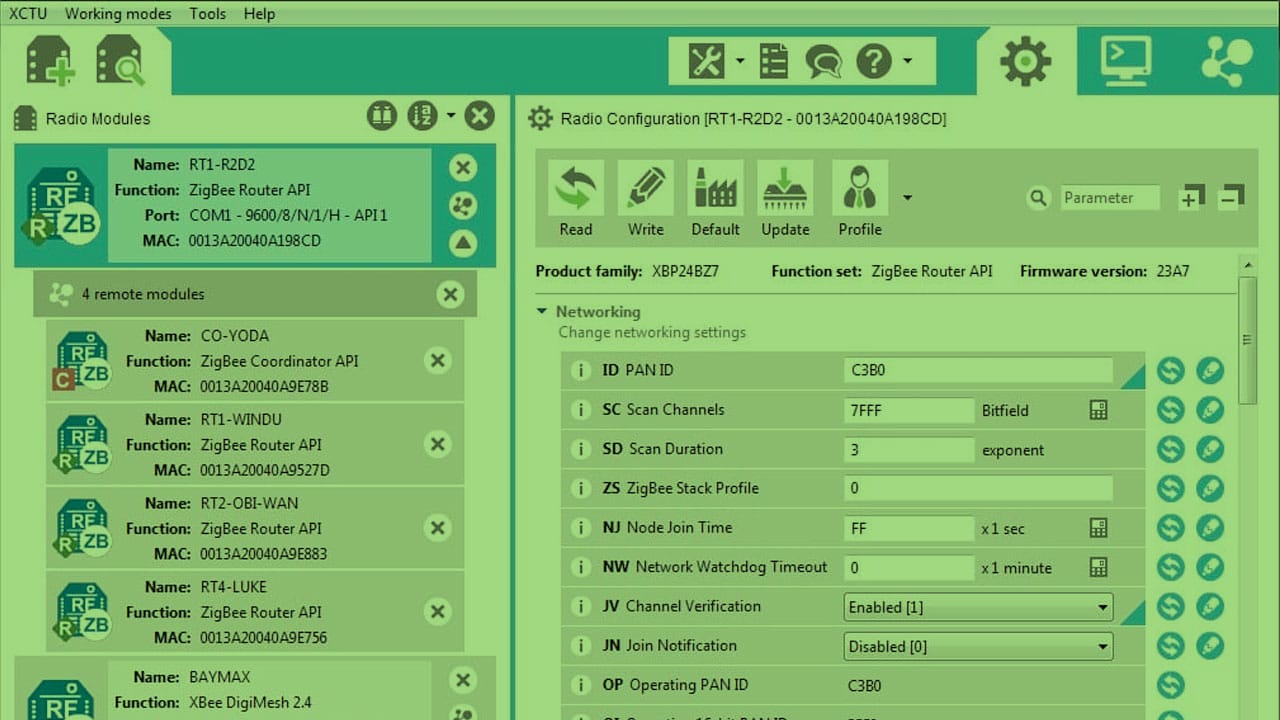Viewport: 1280px width, 720px height.
Task: Click the sort radio modules icon
Action: point(422,116)
